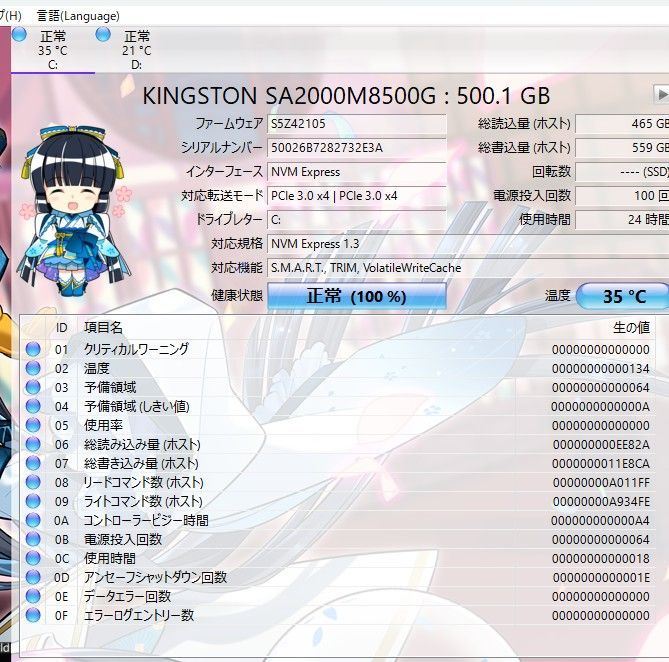Click status orb of row 08 リードコマンド数
The width and height of the screenshot is (669, 662).
[x=33, y=482]
